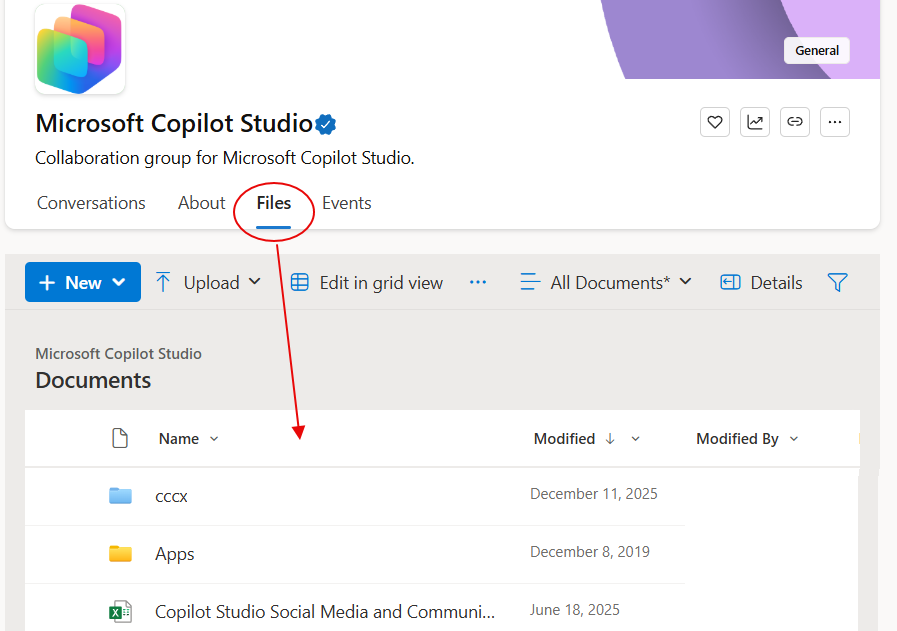Open the cccx folder link
The height and width of the screenshot is (631, 897).
(171, 495)
